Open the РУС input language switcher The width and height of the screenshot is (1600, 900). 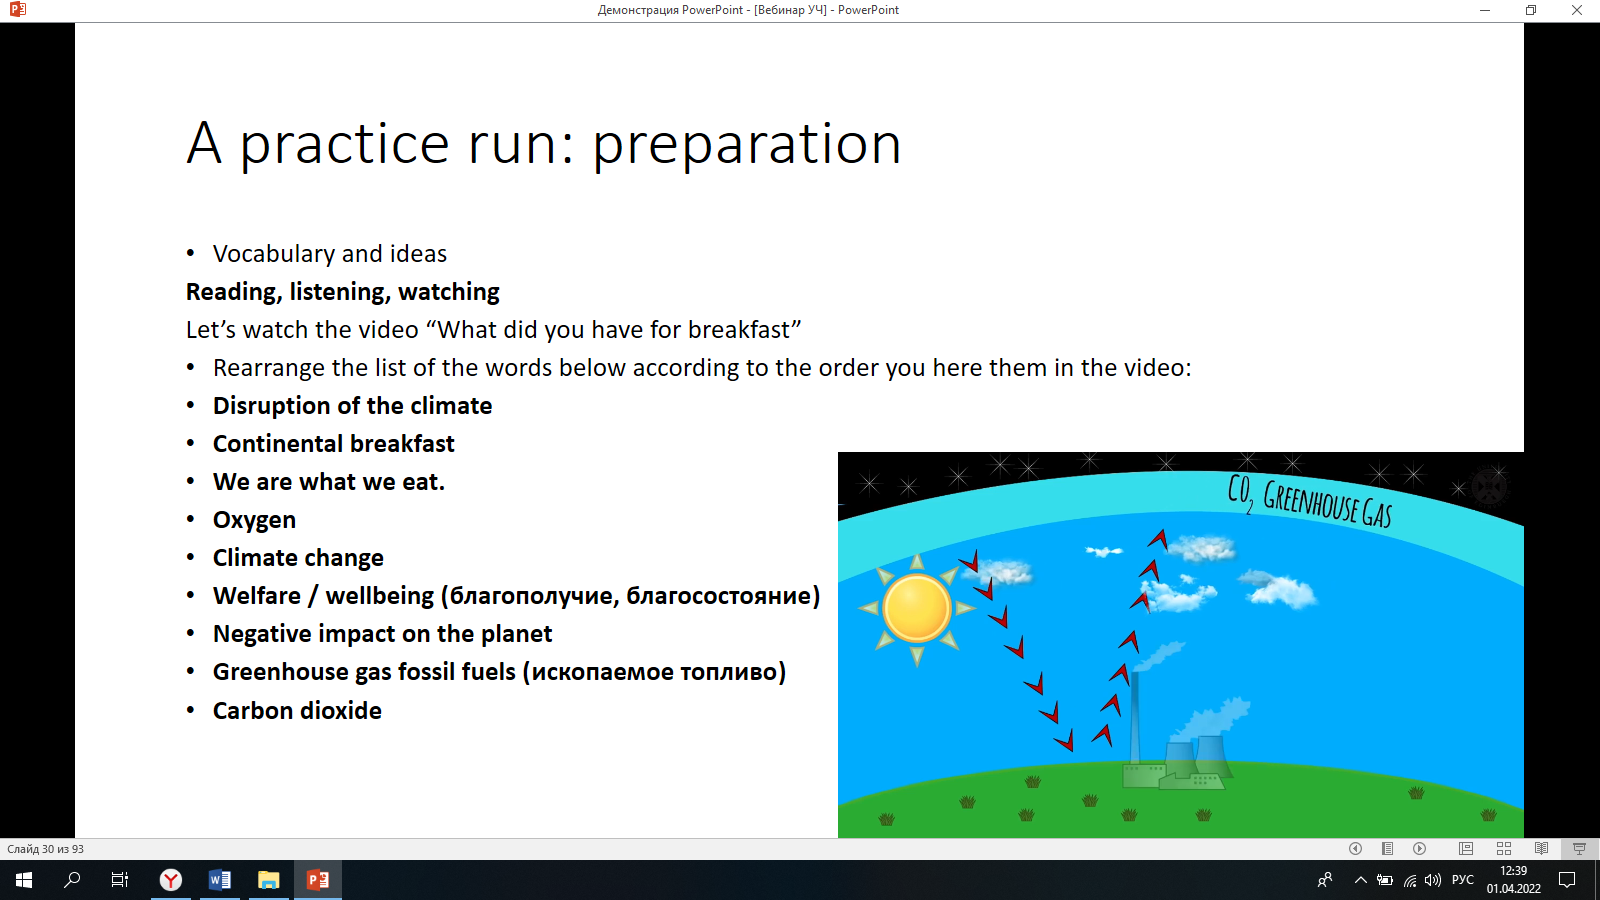tap(1462, 880)
